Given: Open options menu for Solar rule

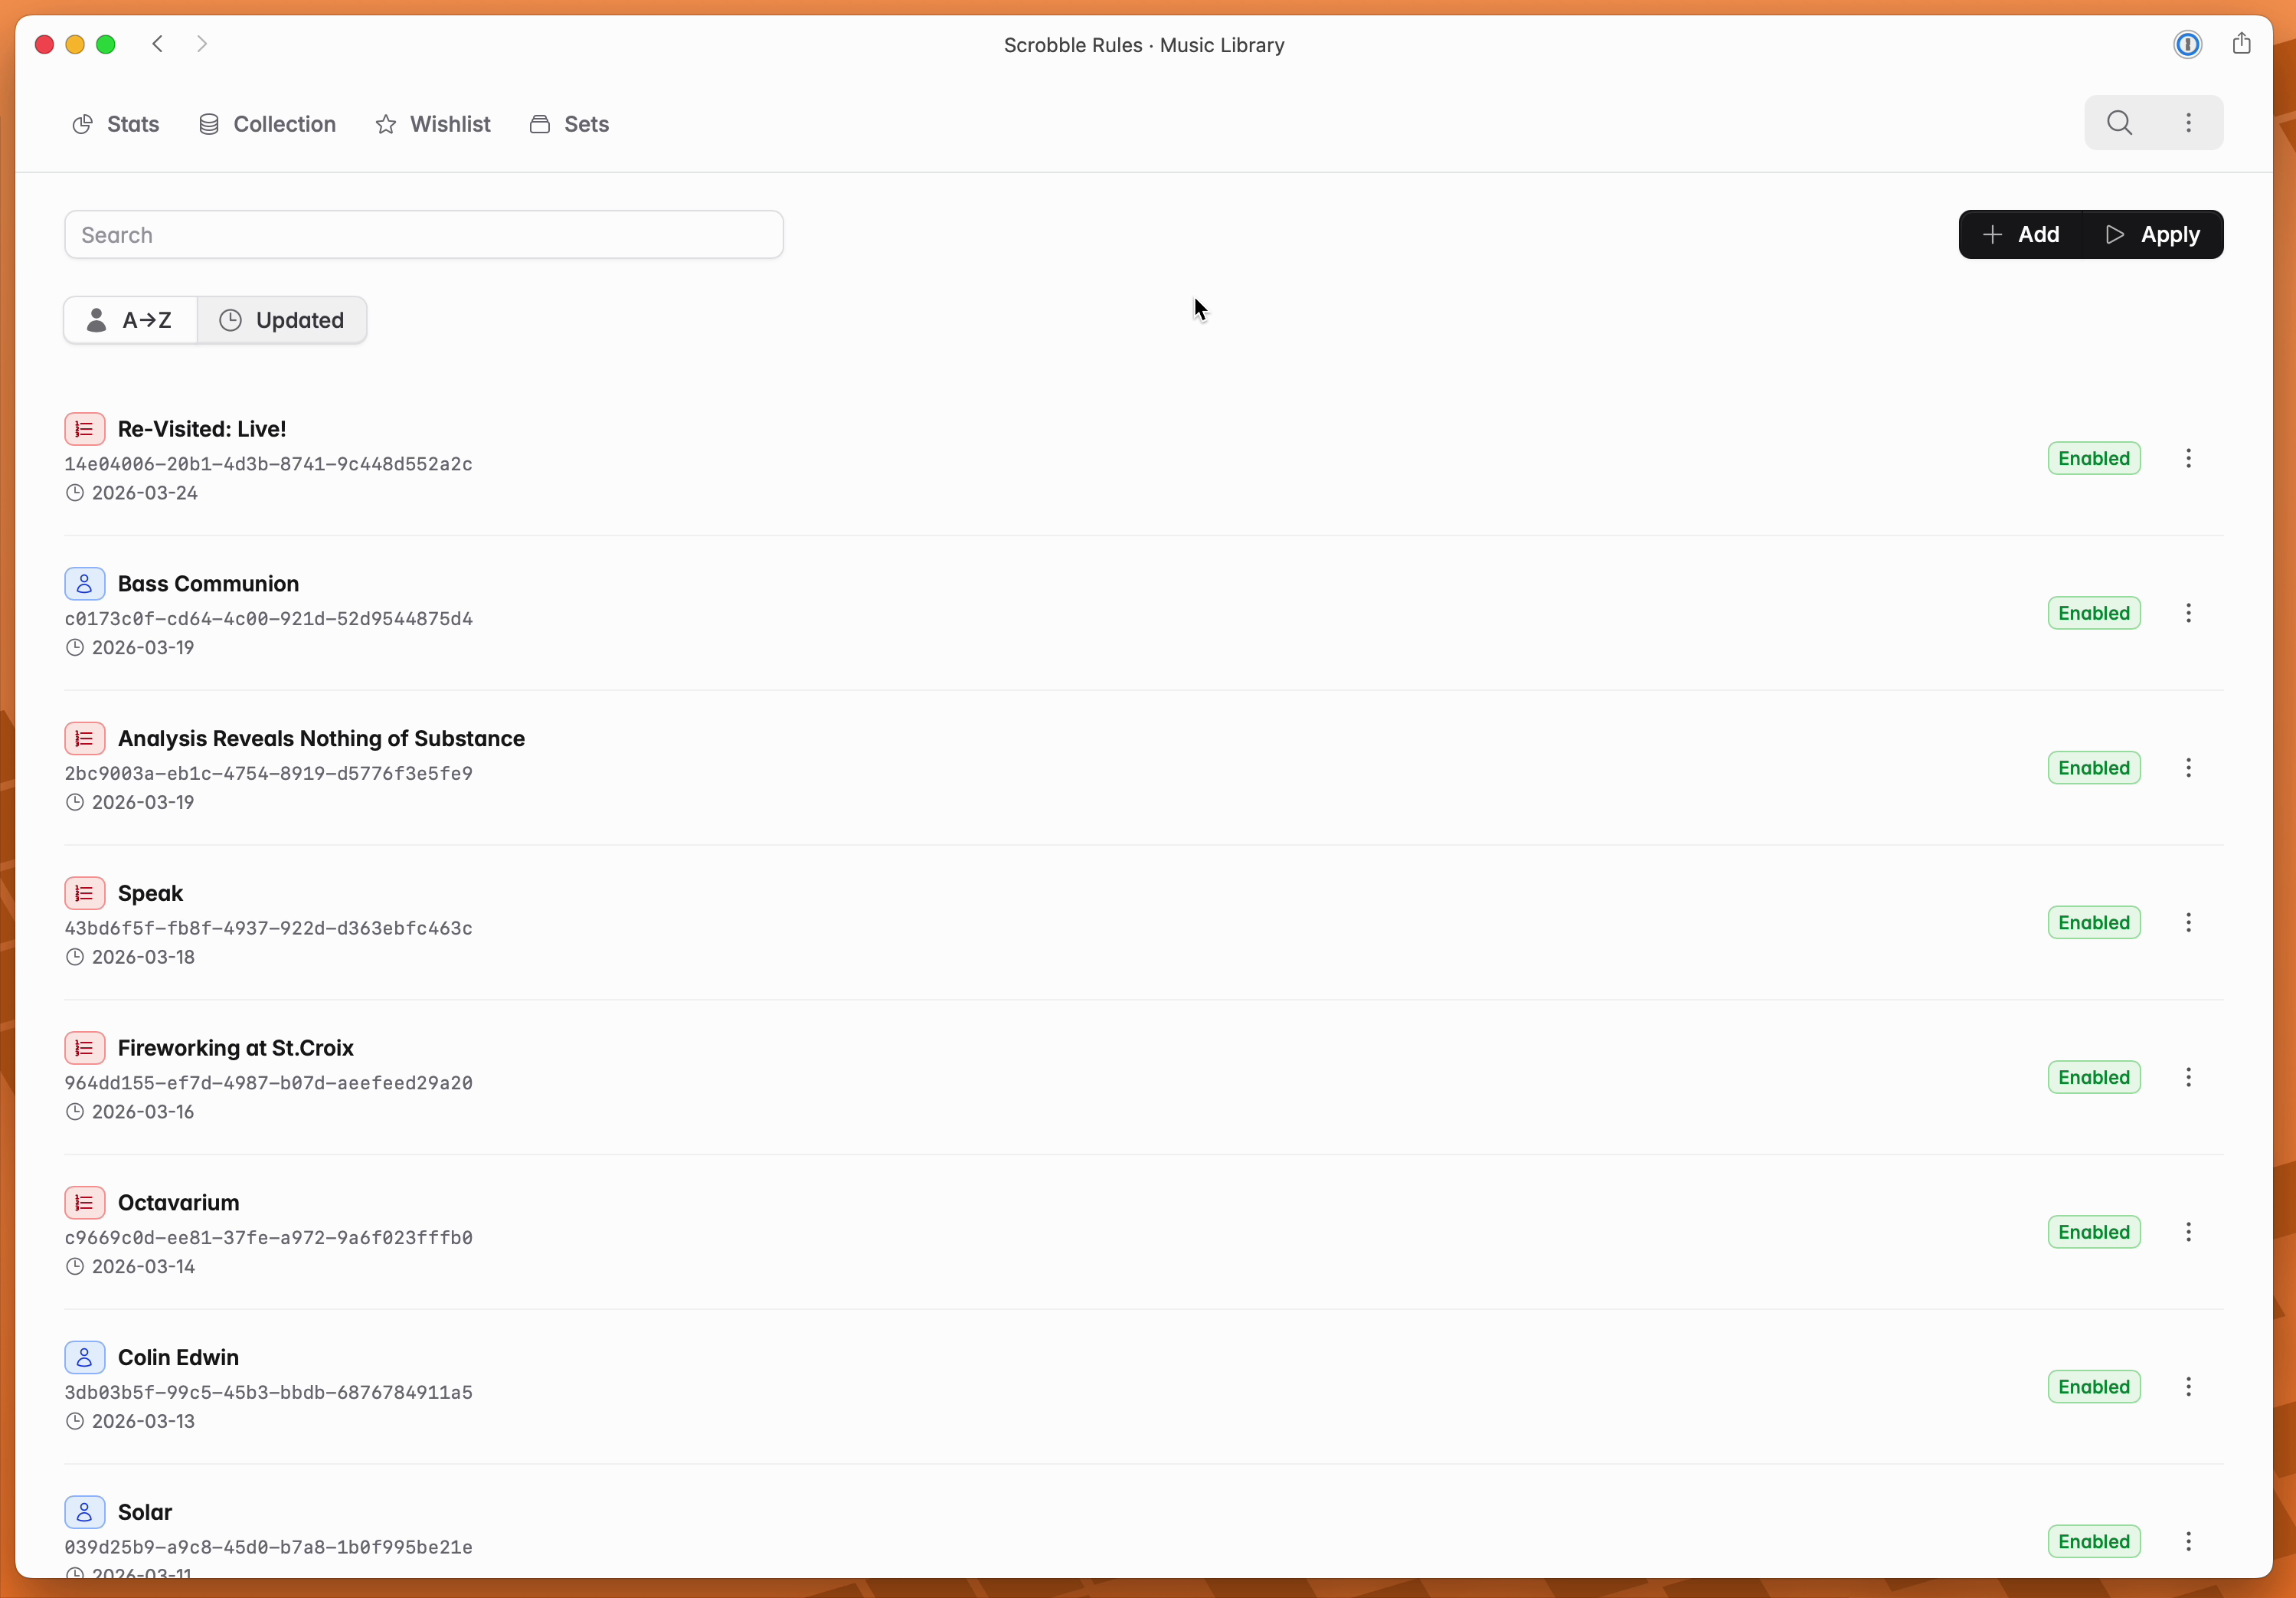Looking at the screenshot, I should tap(2188, 1542).
